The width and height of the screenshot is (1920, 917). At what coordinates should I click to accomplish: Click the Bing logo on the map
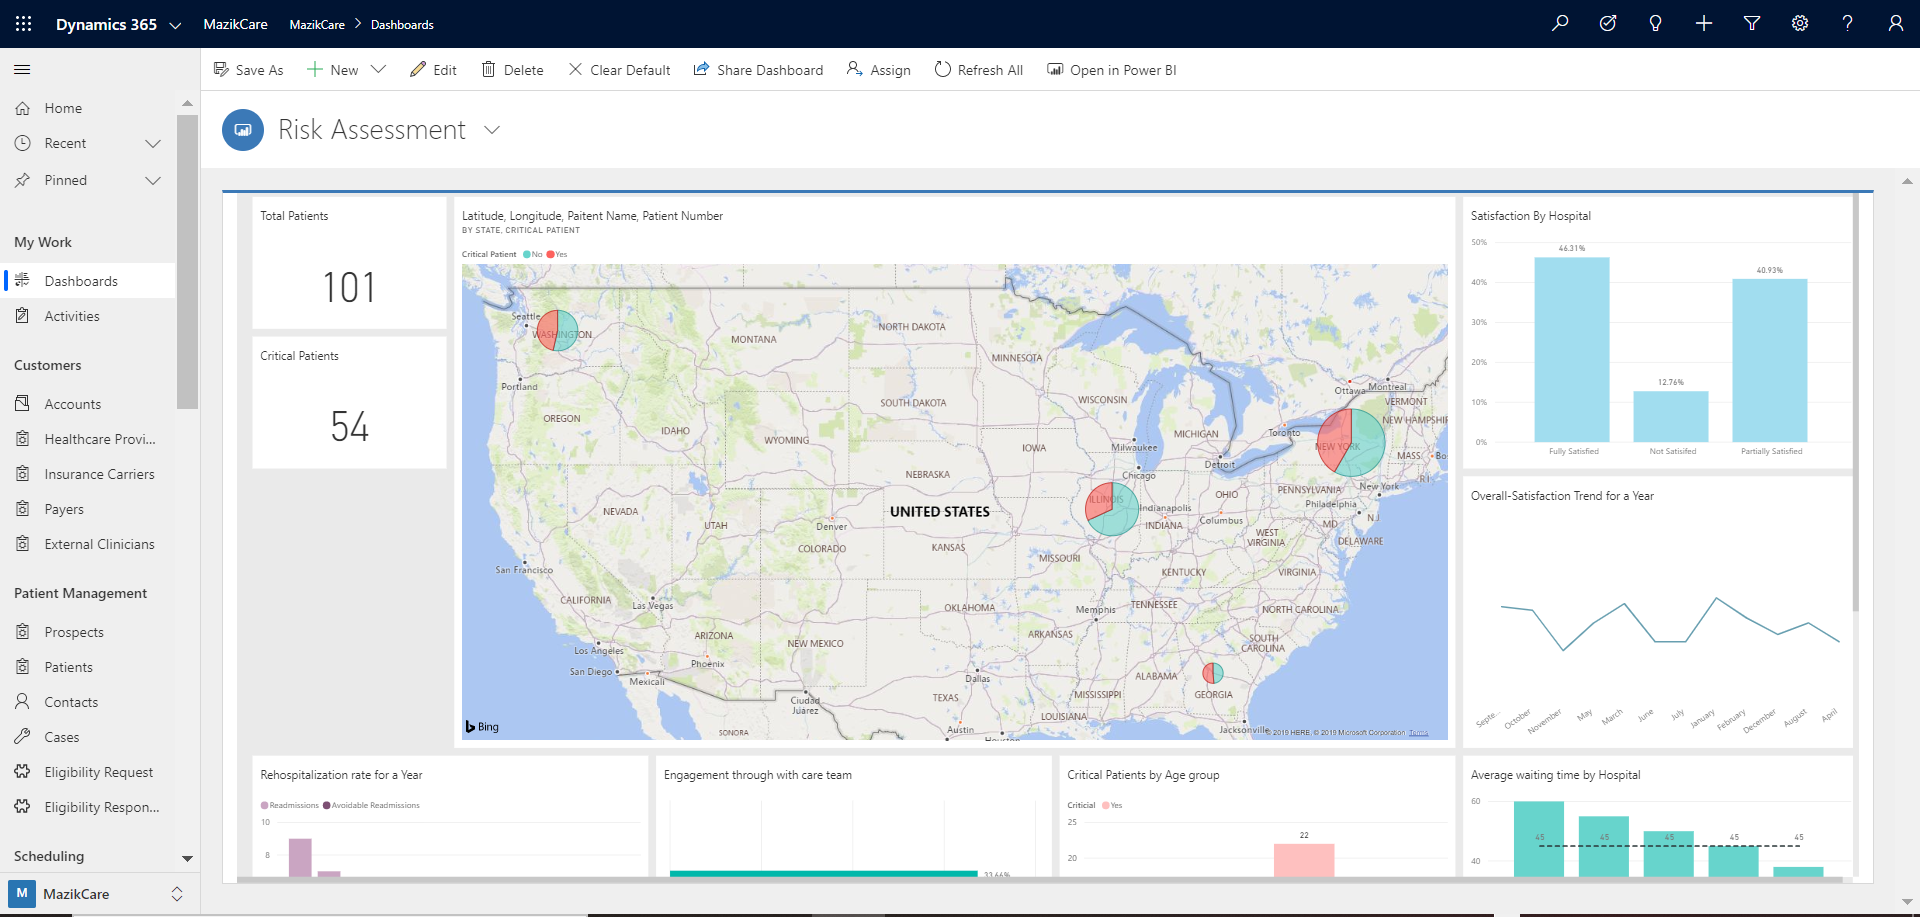click(x=482, y=727)
